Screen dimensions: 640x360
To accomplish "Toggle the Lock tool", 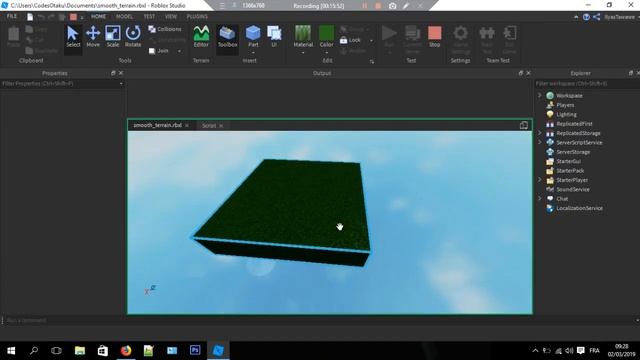I will click(x=350, y=40).
